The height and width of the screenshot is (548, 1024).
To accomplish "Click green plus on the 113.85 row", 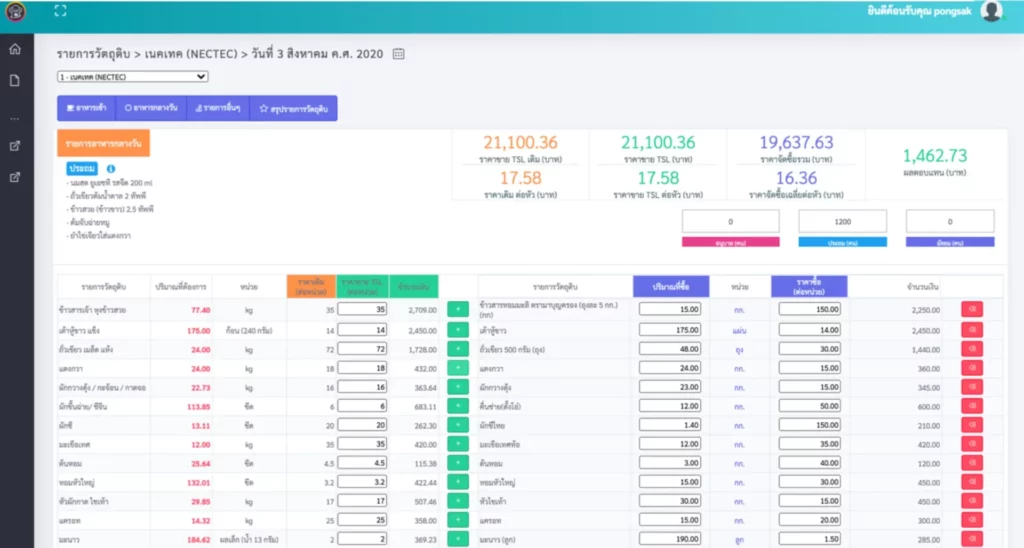I will coord(458,406).
